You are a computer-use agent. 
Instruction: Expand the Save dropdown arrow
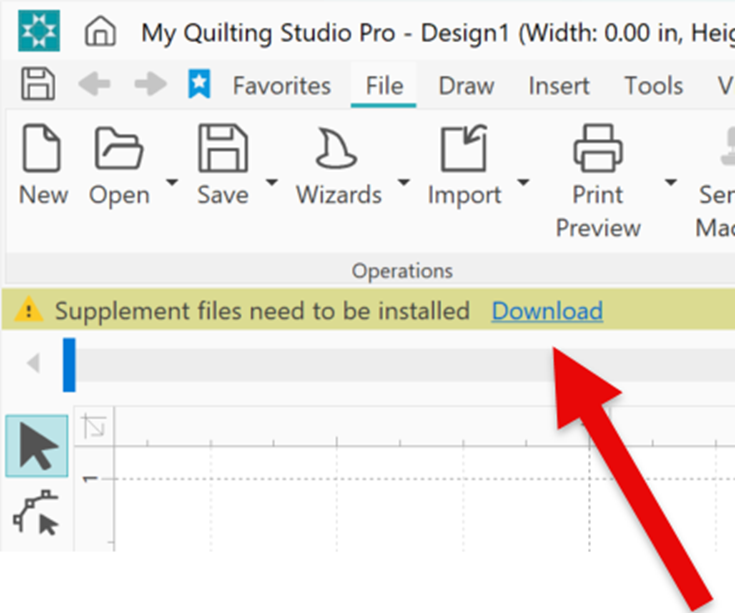coord(272,182)
